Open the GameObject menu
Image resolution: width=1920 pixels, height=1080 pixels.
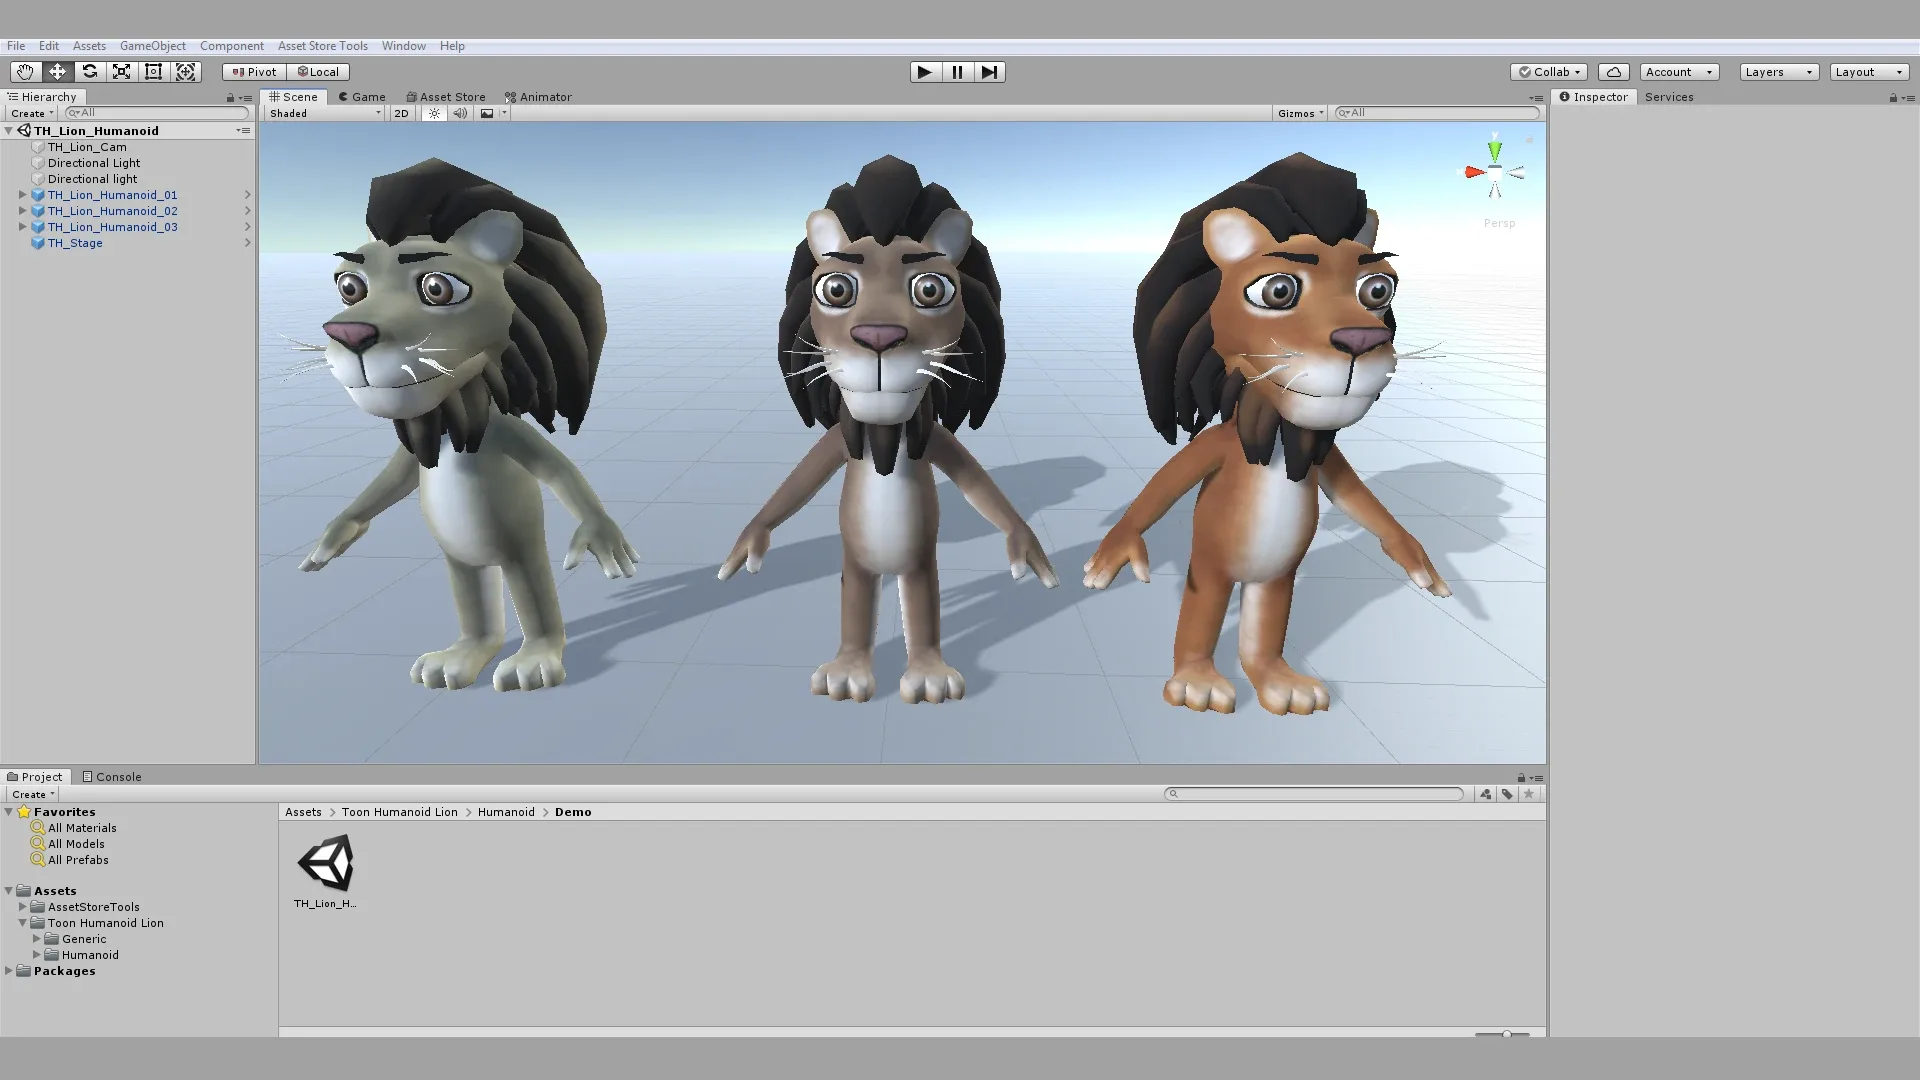coord(153,46)
